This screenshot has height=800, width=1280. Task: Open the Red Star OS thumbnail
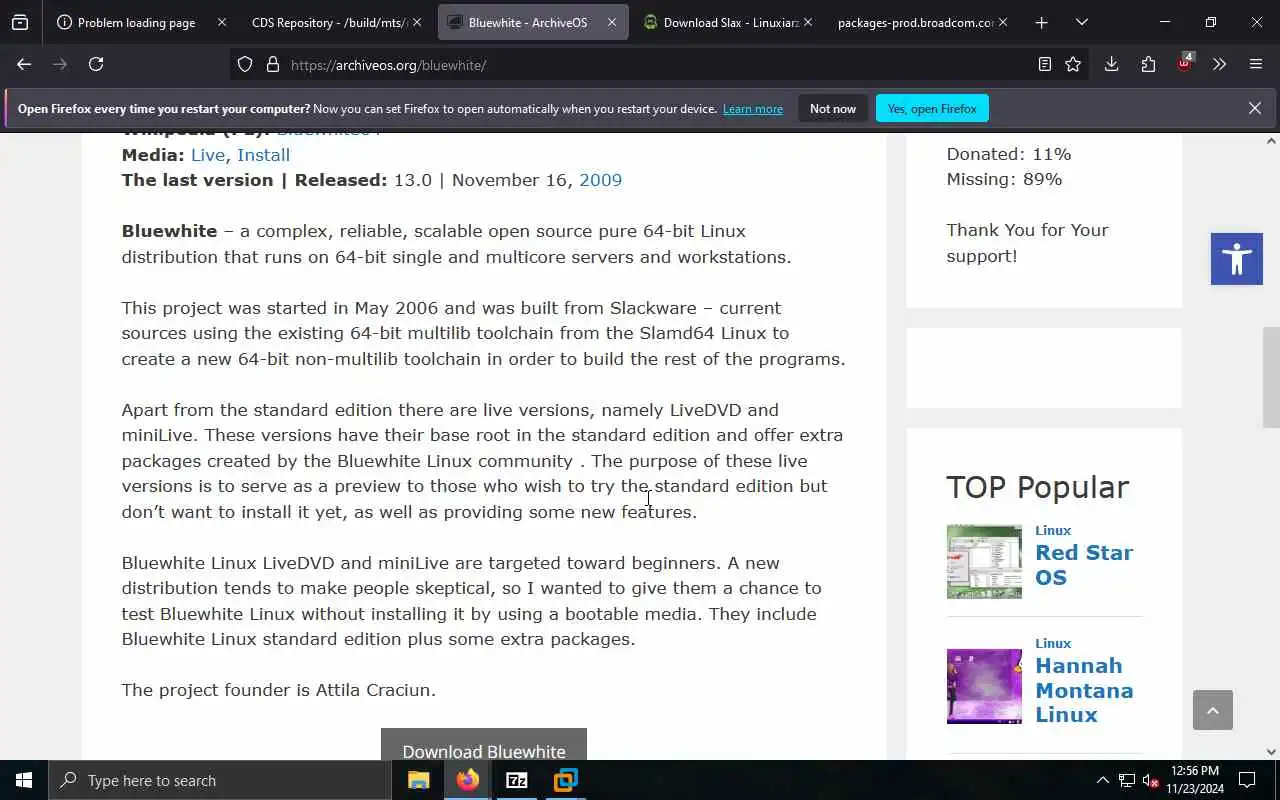tap(984, 561)
